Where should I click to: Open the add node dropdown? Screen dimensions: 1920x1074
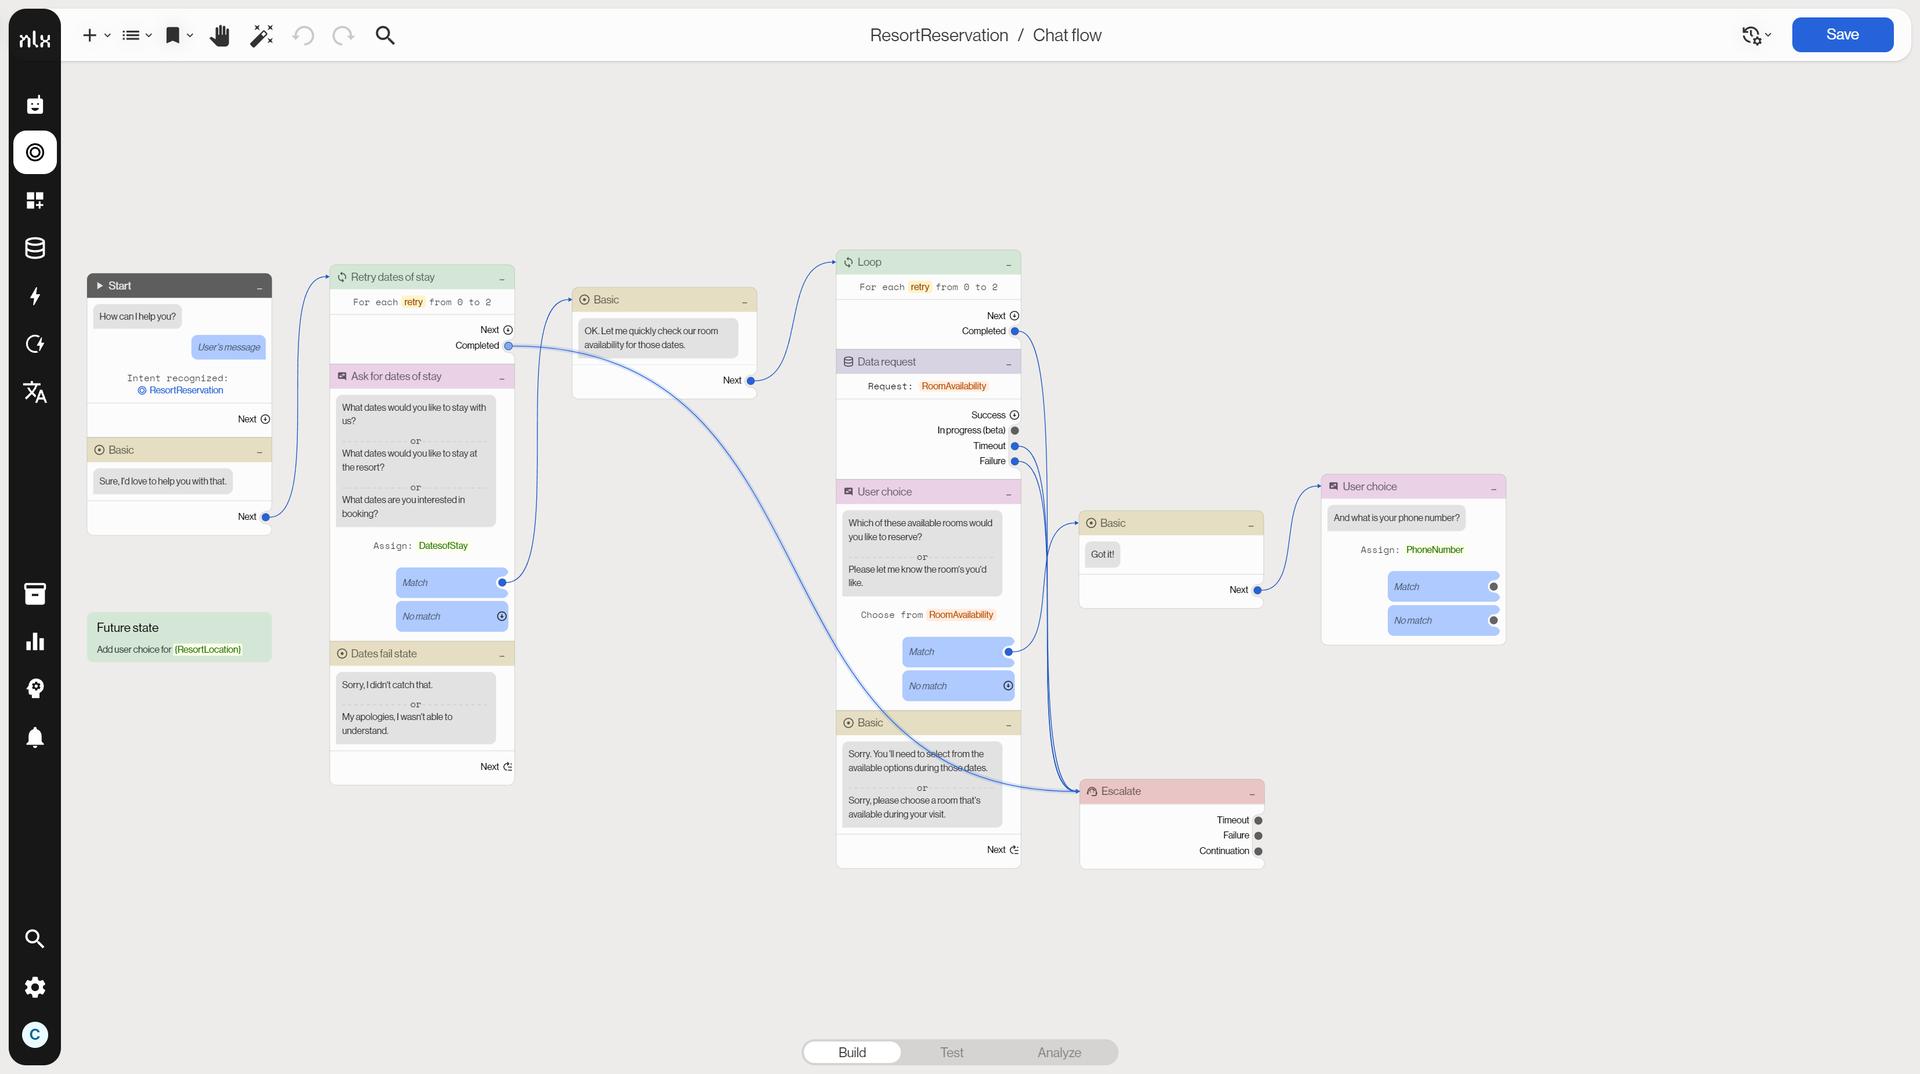[x=96, y=36]
